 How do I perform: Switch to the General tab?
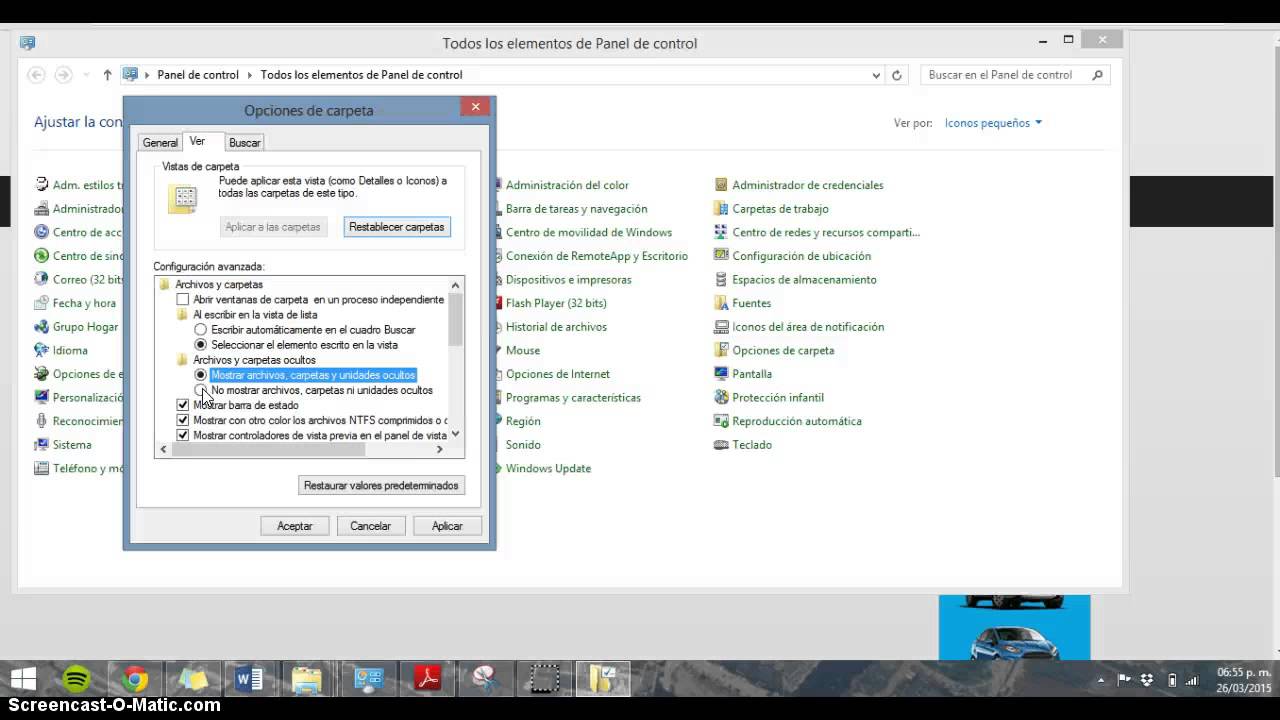[160, 143]
